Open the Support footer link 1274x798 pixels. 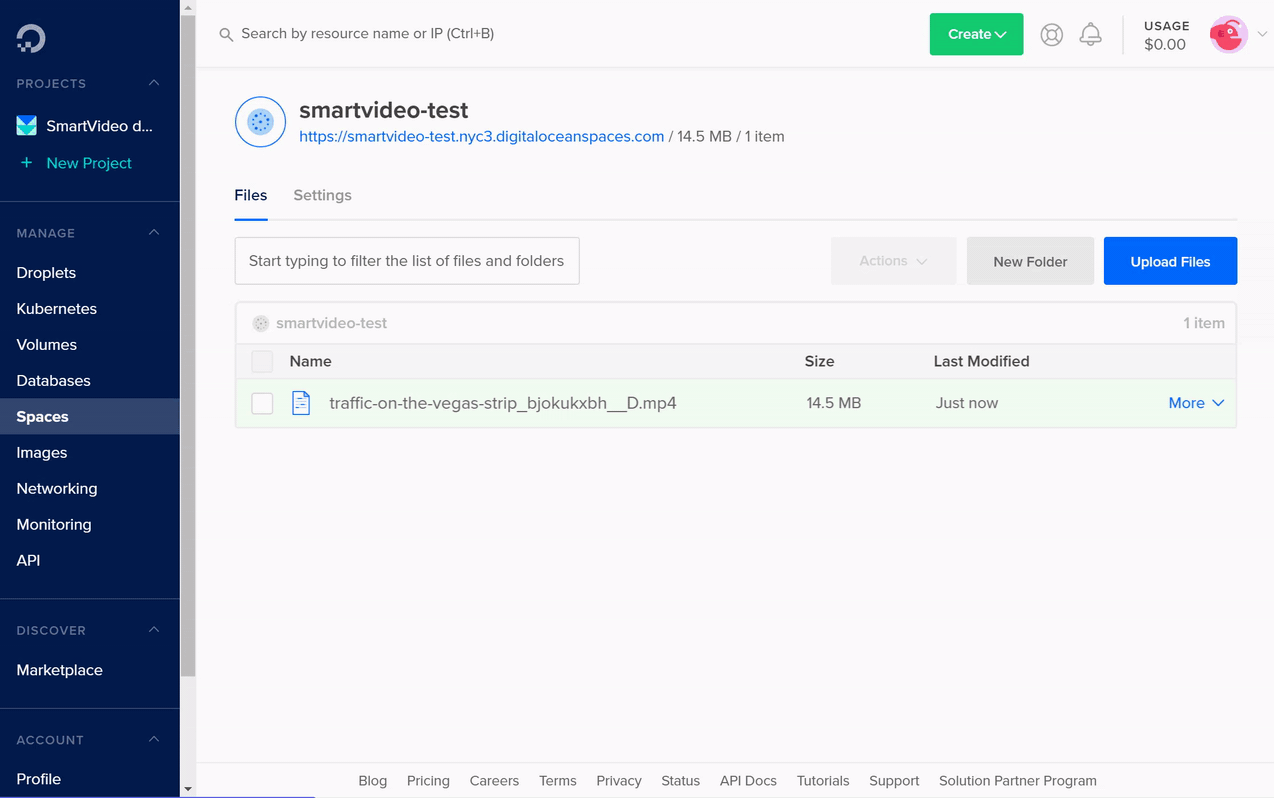pyautogui.click(x=894, y=781)
